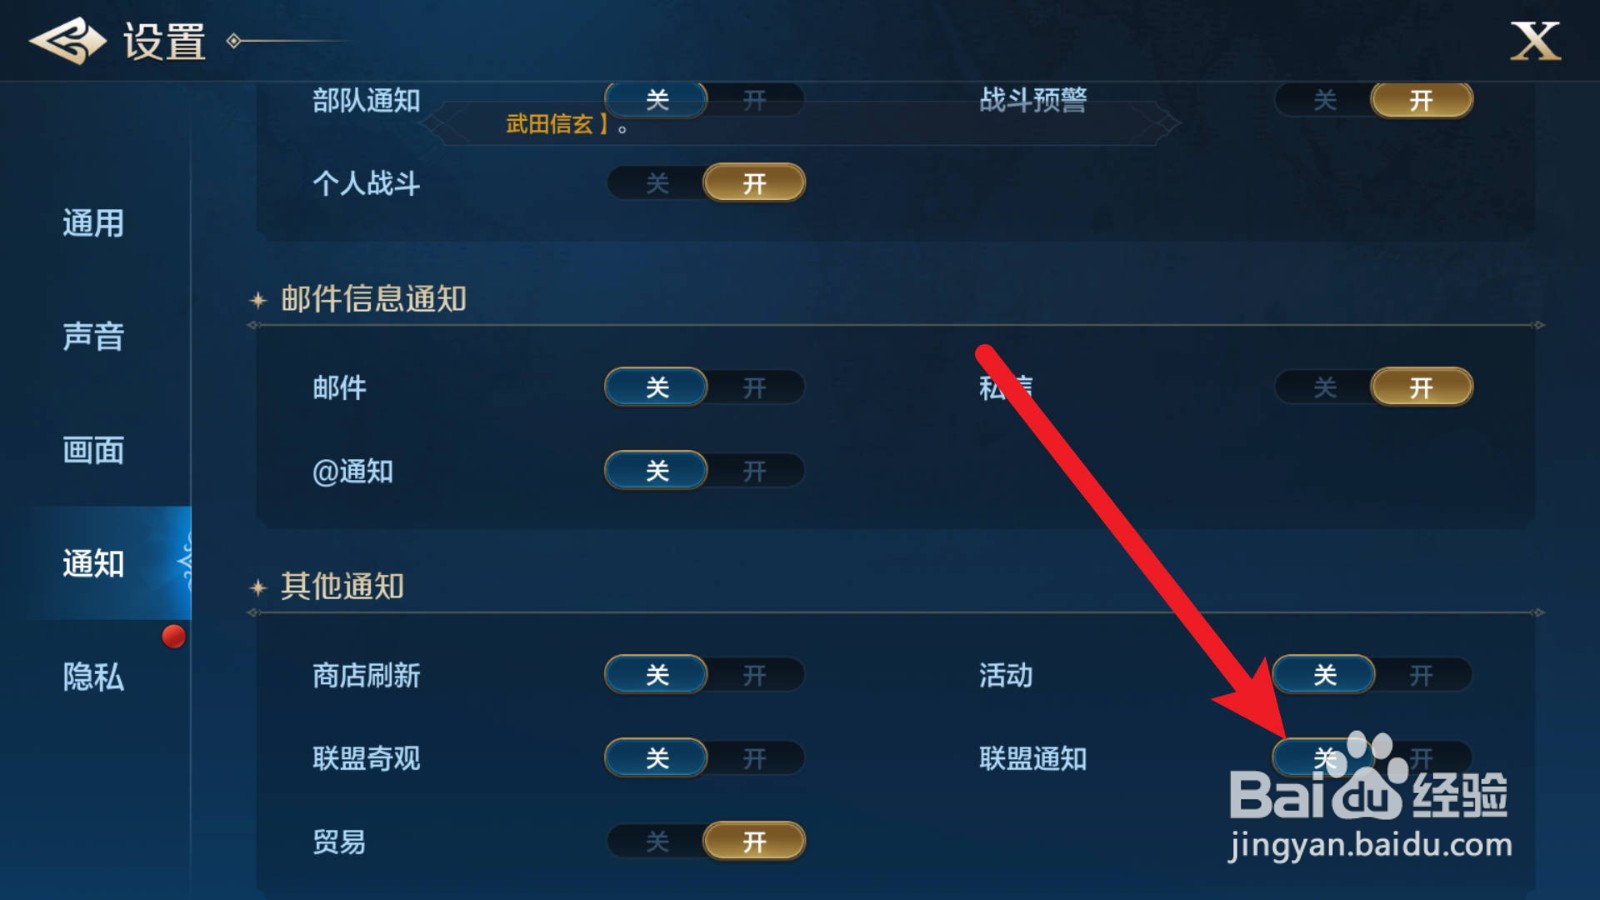Click the star bullet beside 邮件信息通知

point(258,300)
